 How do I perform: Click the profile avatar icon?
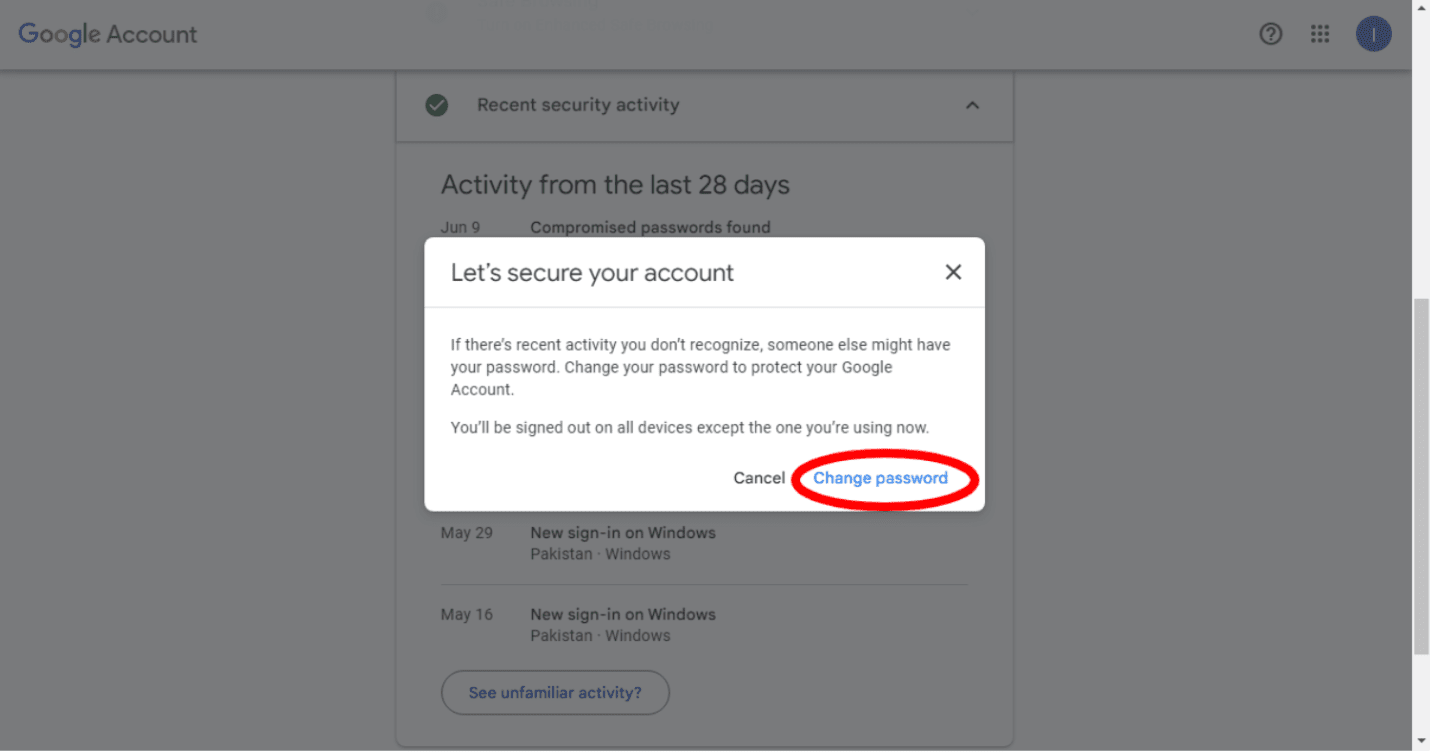(x=1373, y=34)
